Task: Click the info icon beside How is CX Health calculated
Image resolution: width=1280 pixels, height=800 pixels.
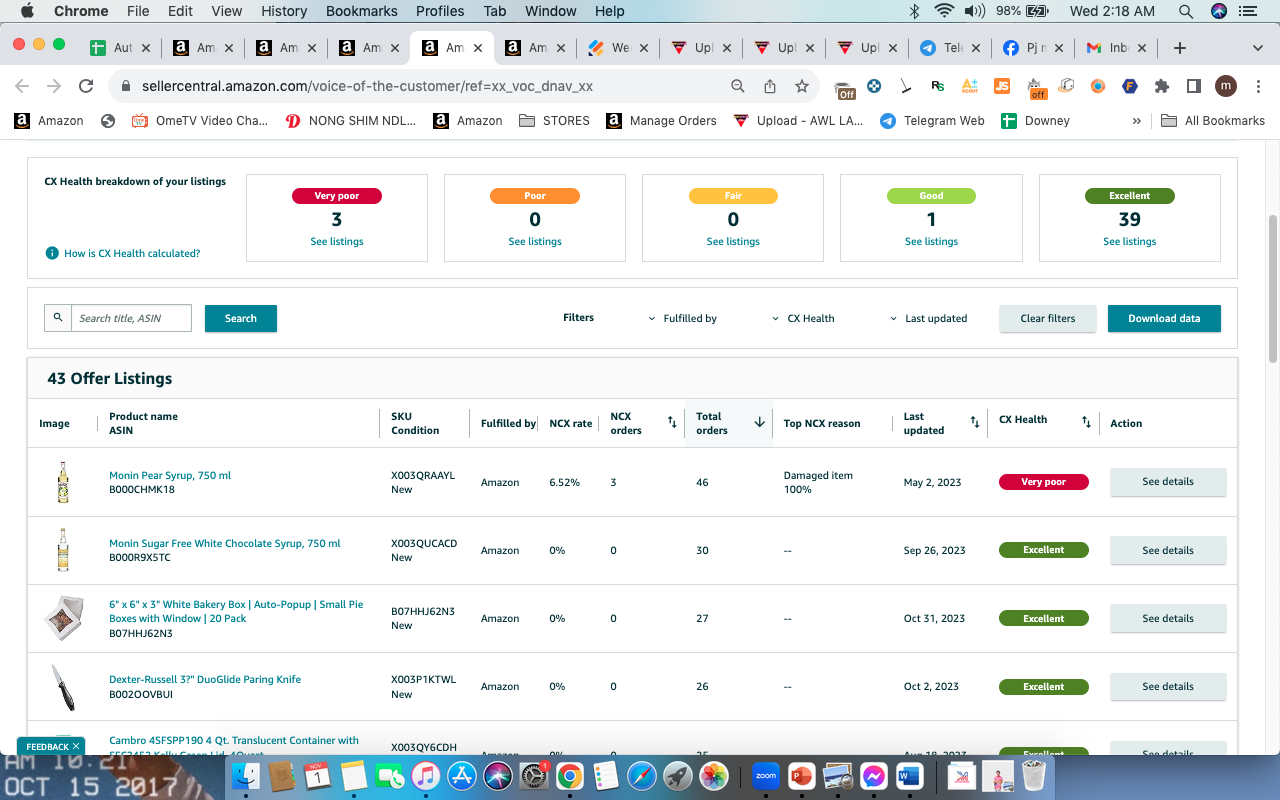Action: click(x=52, y=253)
